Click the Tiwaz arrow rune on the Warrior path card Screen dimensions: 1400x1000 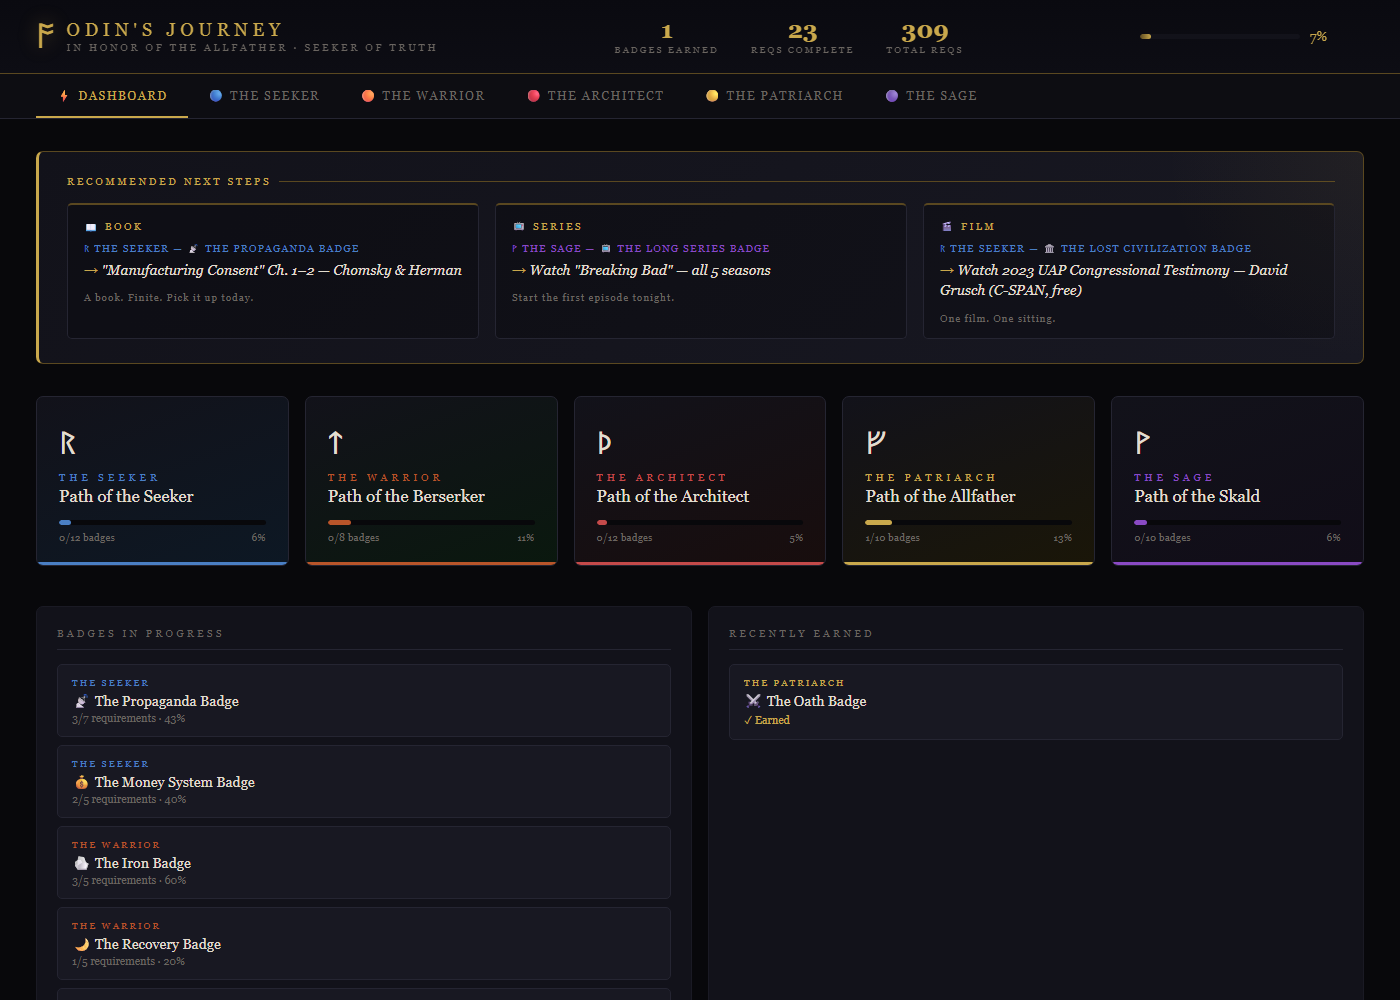[336, 442]
